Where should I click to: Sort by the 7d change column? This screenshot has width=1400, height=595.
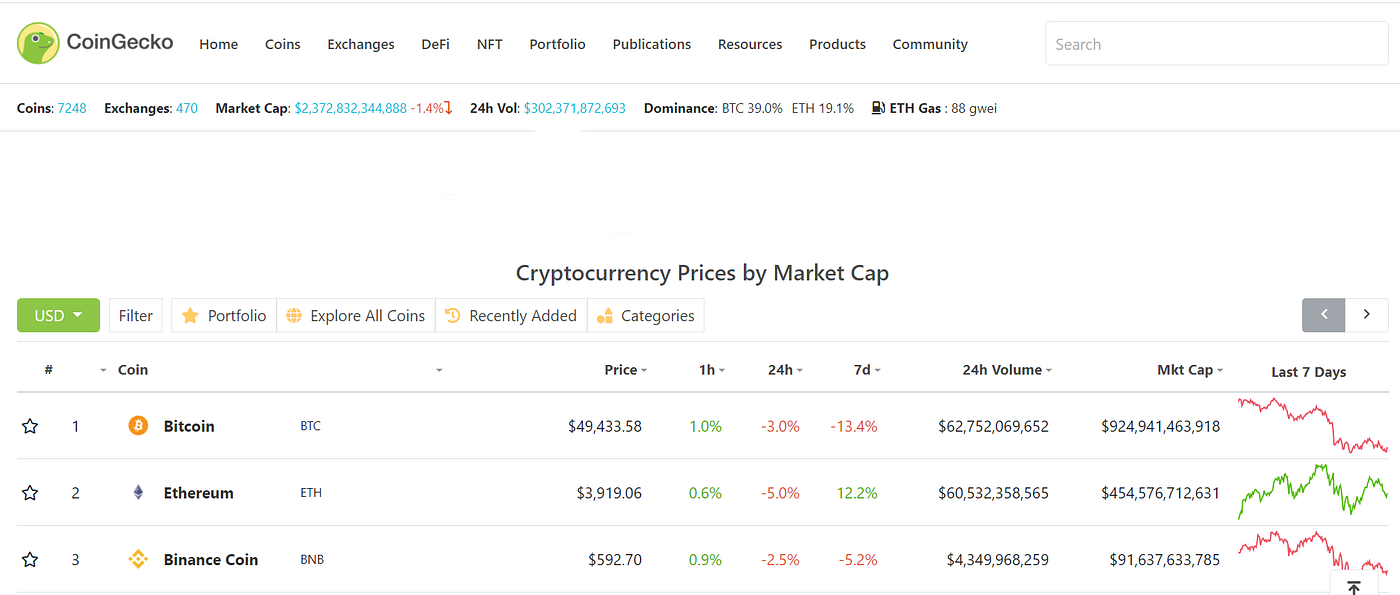pos(867,370)
